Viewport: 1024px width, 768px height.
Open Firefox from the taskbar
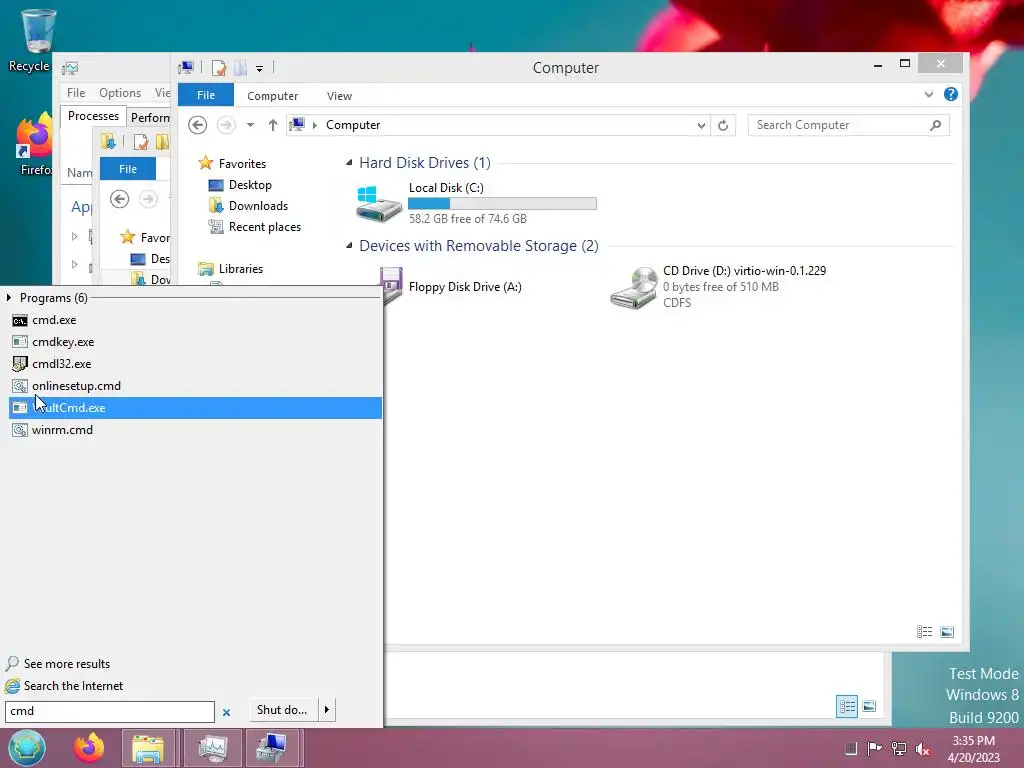[89, 748]
